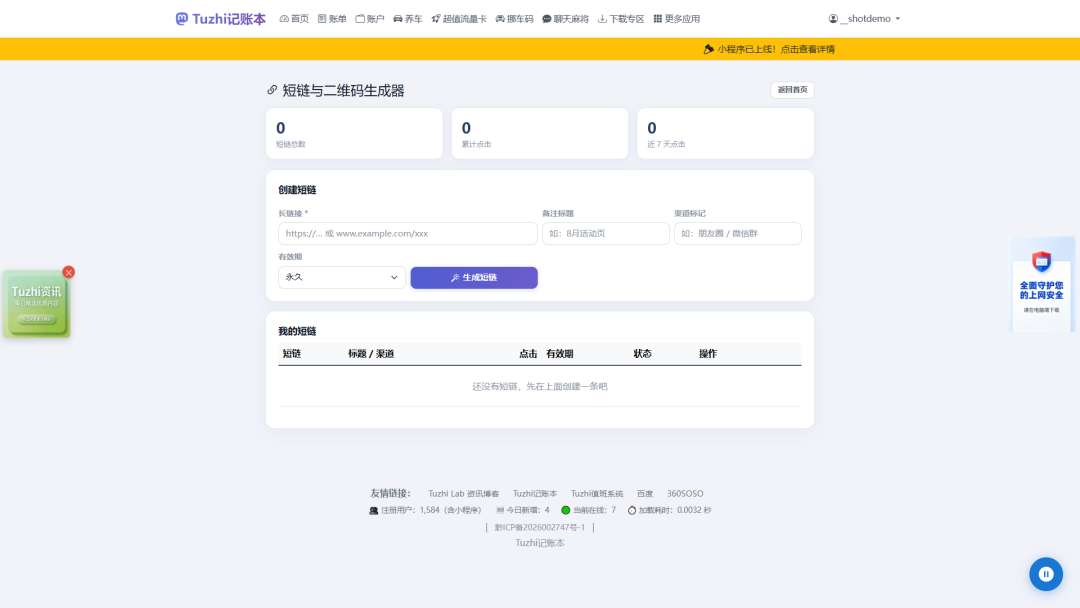Click the 小程序已上线 announcement banner

tap(769, 49)
